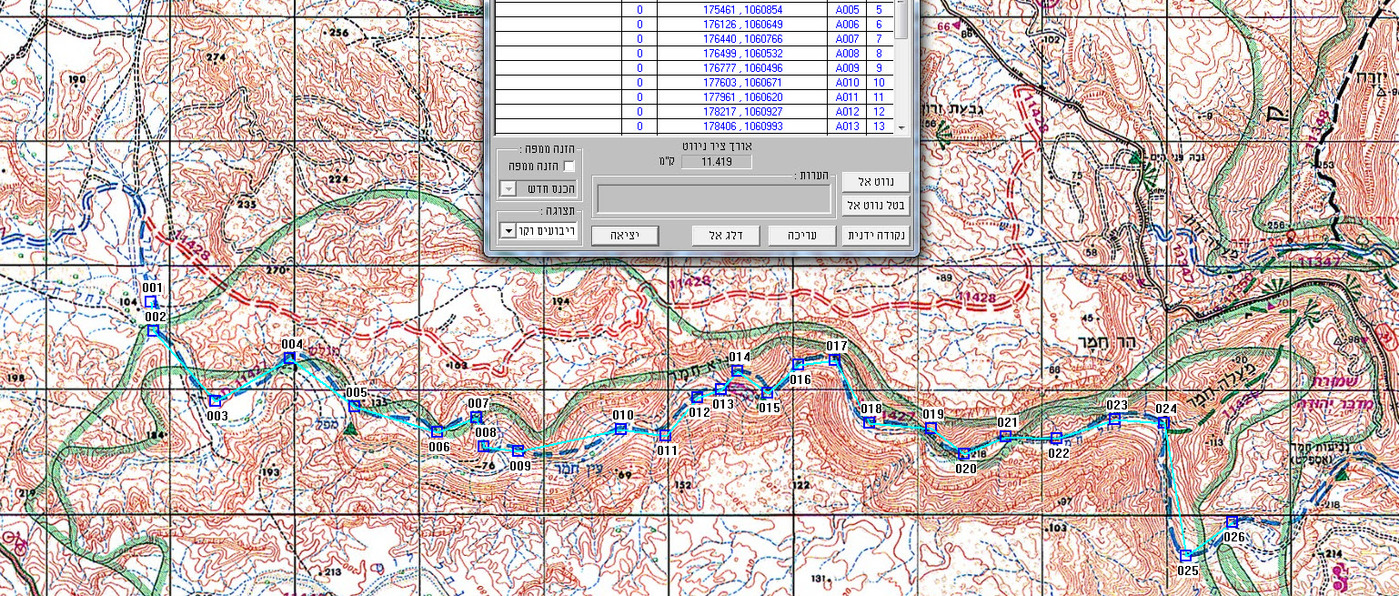Select waypoint 023 marker on map
1399x596 pixels.
pyautogui.click(x=1115, y=420)
